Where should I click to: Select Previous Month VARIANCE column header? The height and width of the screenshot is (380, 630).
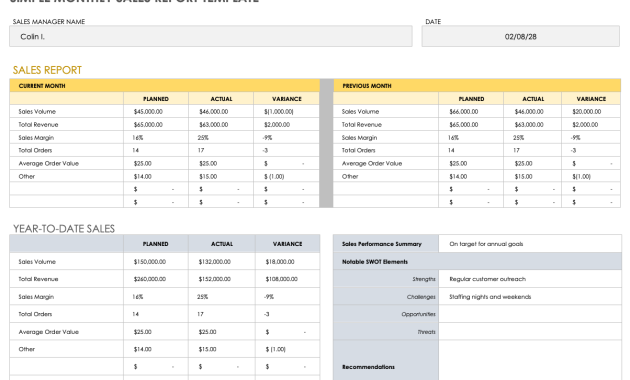[x=591, y=99]
